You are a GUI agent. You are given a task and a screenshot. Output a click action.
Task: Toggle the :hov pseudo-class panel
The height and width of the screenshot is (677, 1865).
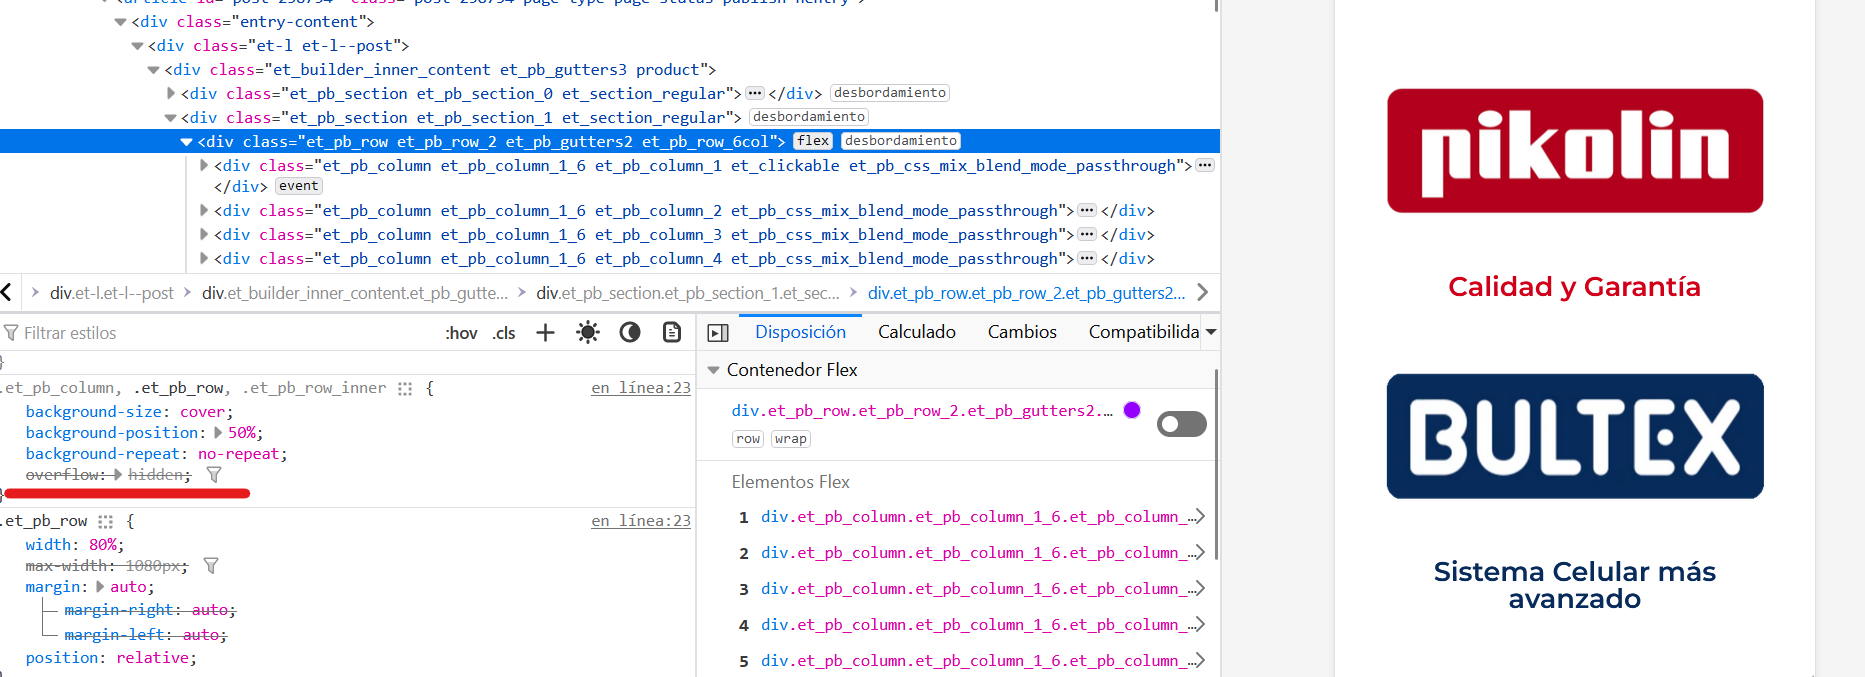pos(461,333)
